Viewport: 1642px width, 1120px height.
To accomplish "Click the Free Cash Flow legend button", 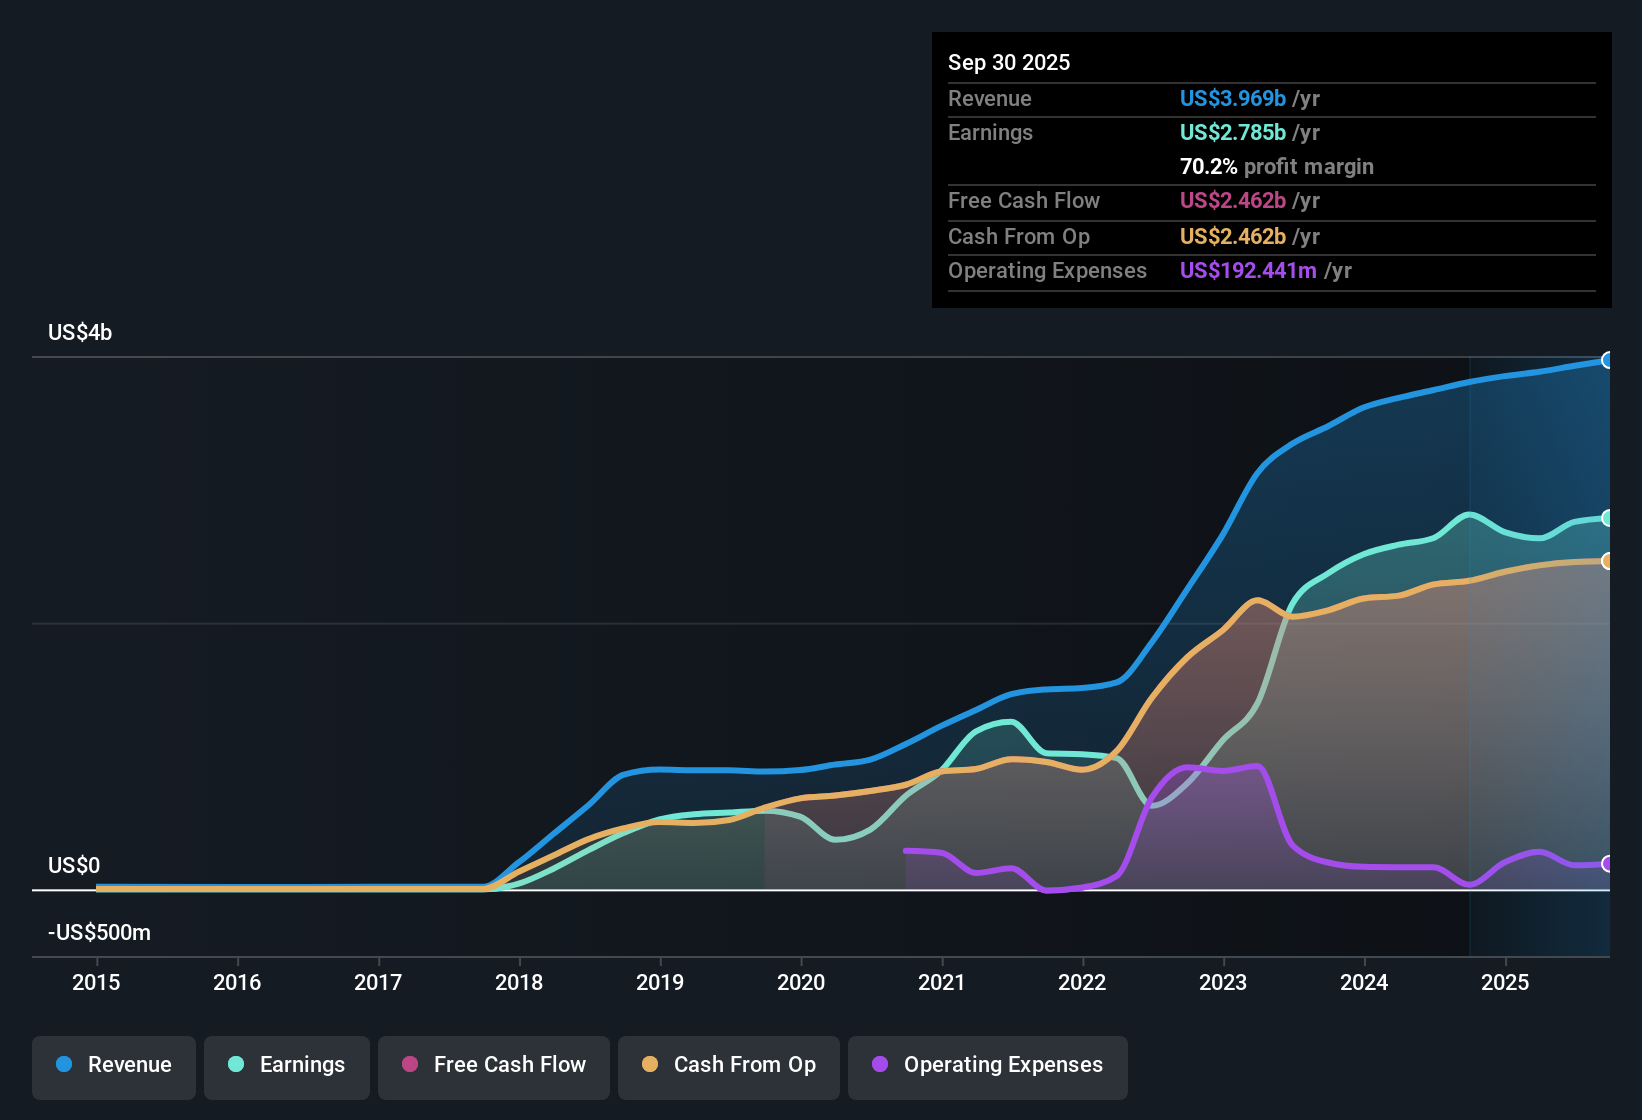I will pyautogui.click(x=493, y=1065).
